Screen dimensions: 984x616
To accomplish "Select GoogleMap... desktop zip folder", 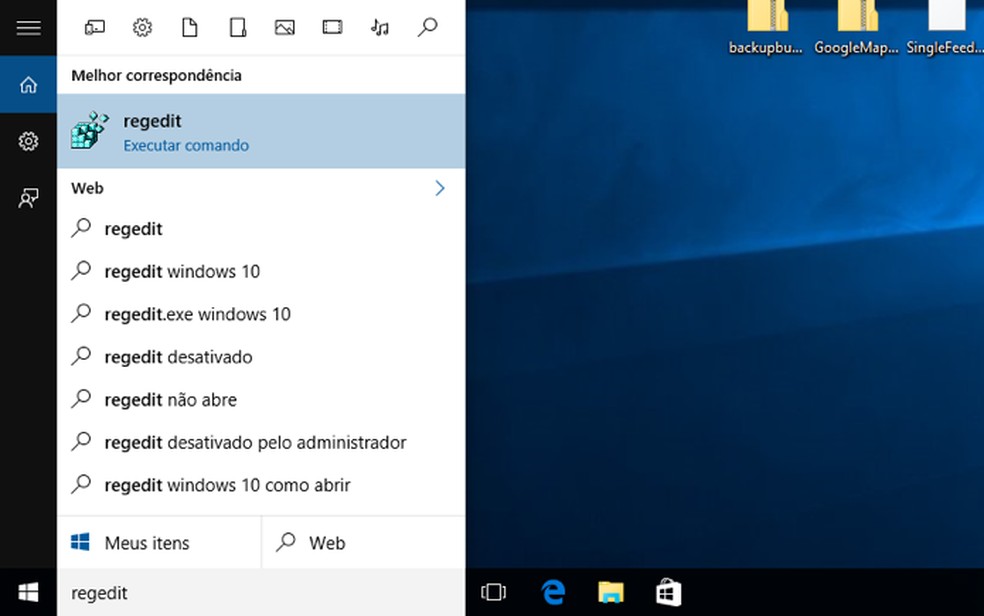I will pyautogui.click(x=857, y=29).
